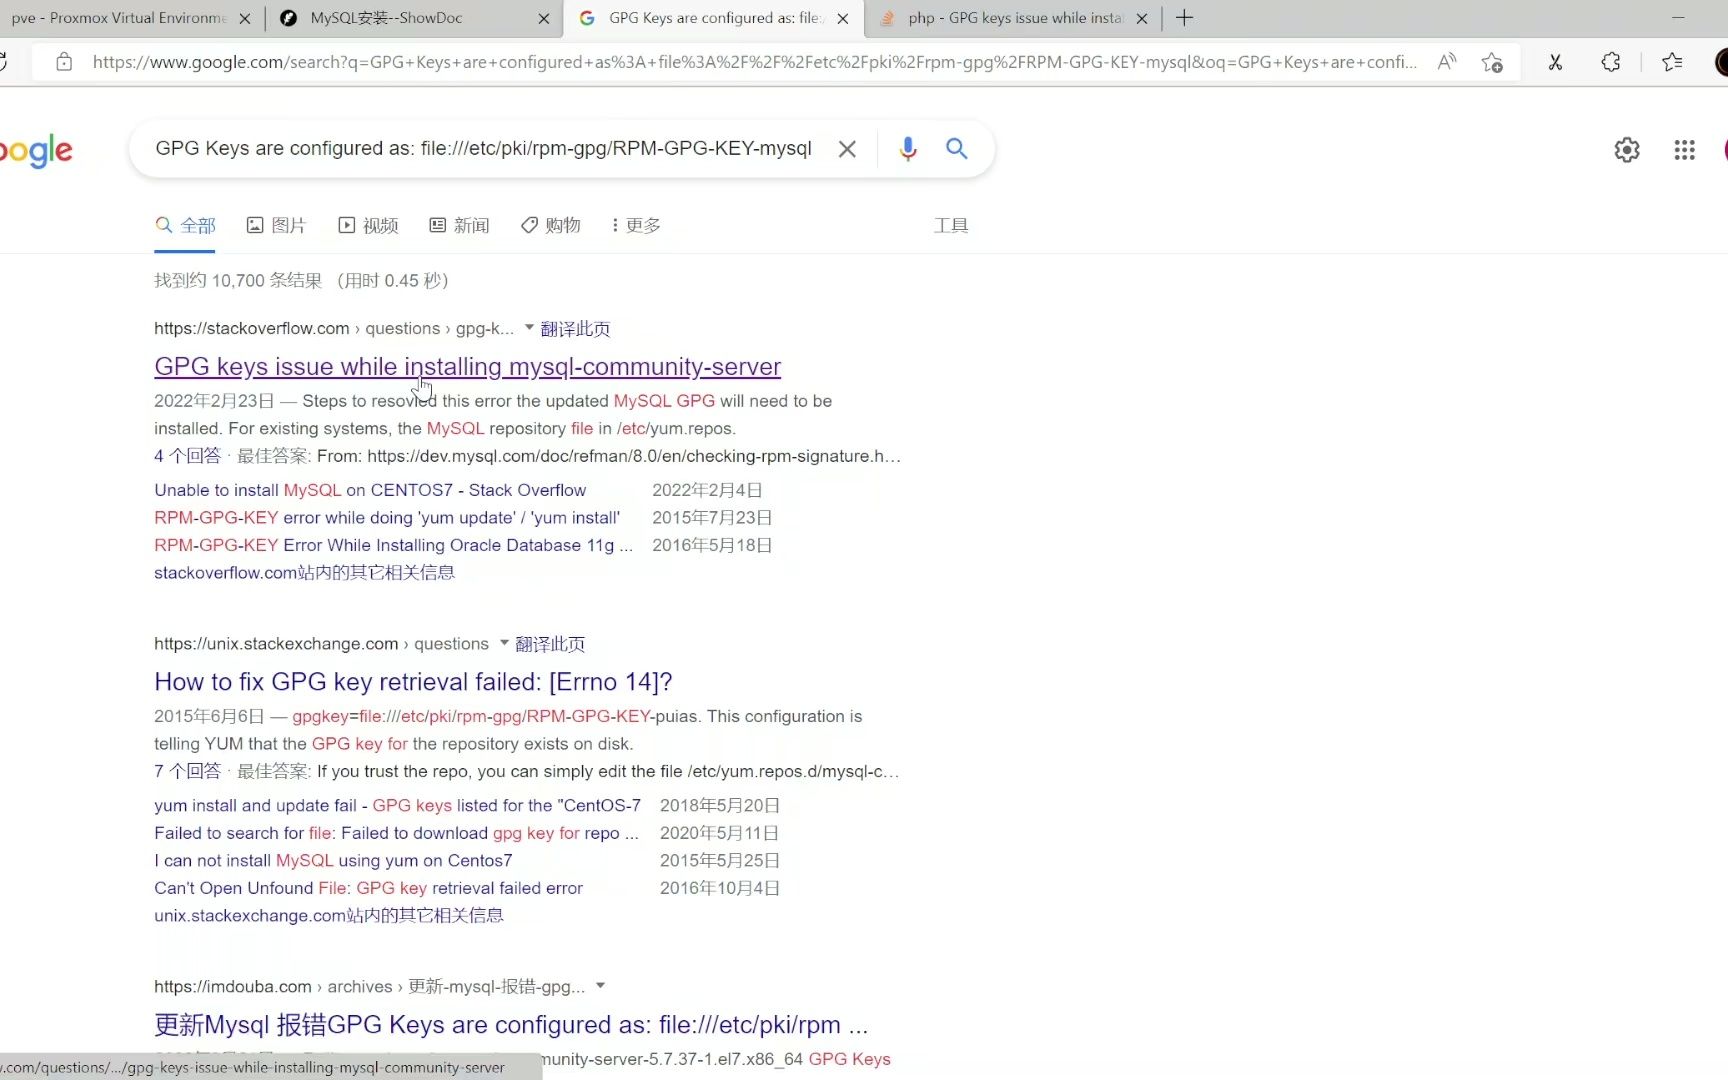Open the Google apps grid
Image resolution: width=1728 pixels, height=1080 pixels.
pos(1684,149)
